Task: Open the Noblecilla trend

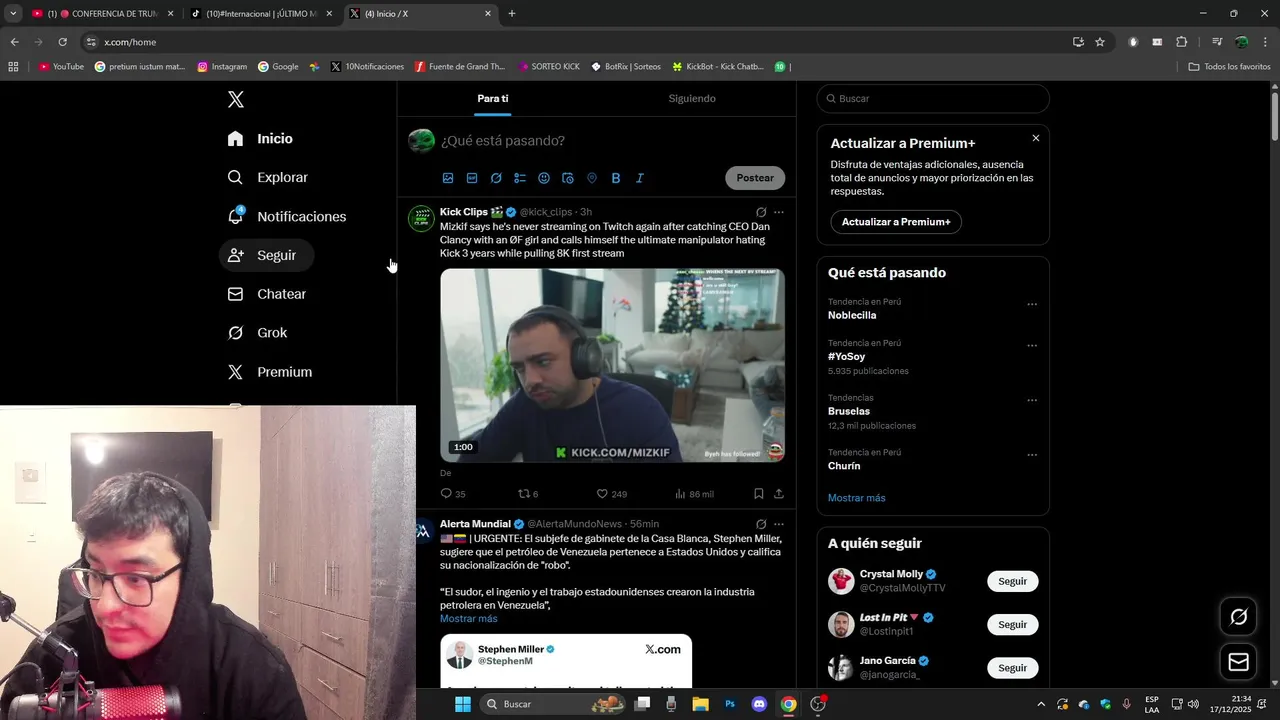Action: [852, 316]
